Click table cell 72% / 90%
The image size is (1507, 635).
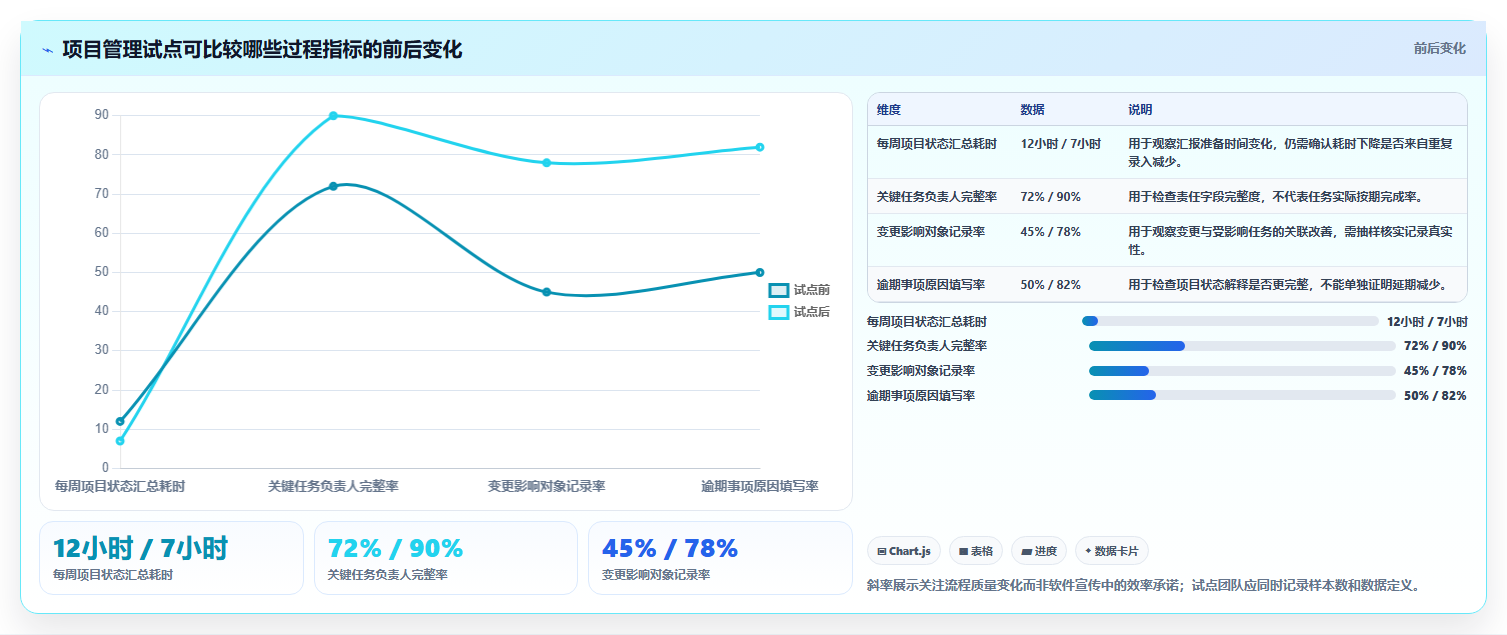point(1050,197)
